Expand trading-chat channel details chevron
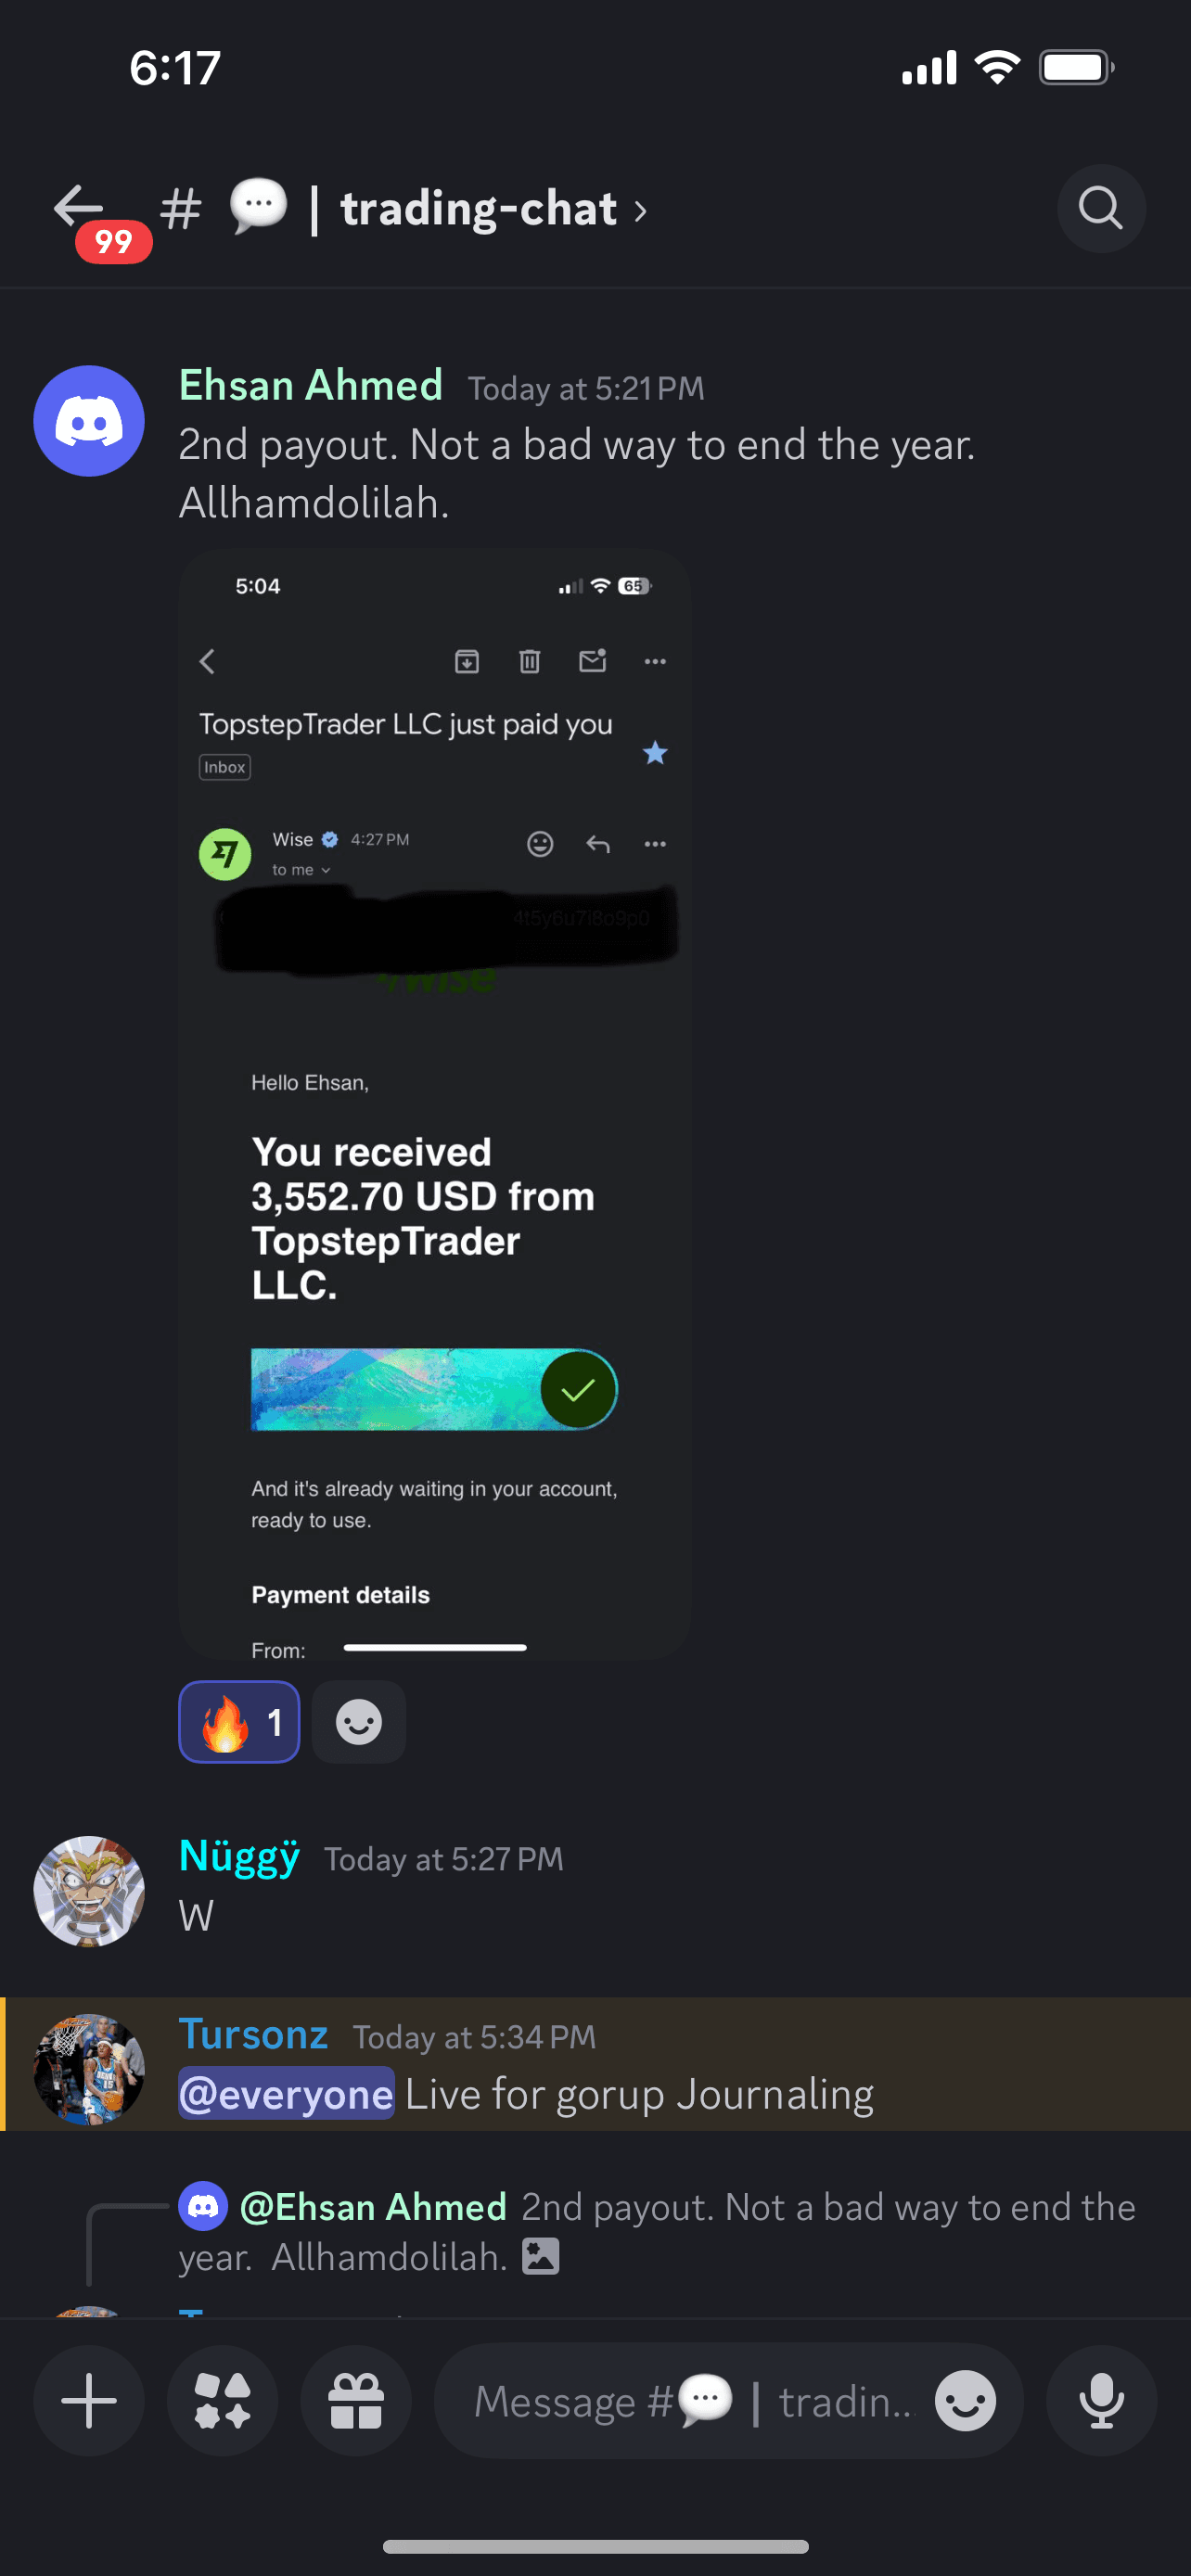Image resolution: width=1191 pixels, height=2576 pixels. 640,211
